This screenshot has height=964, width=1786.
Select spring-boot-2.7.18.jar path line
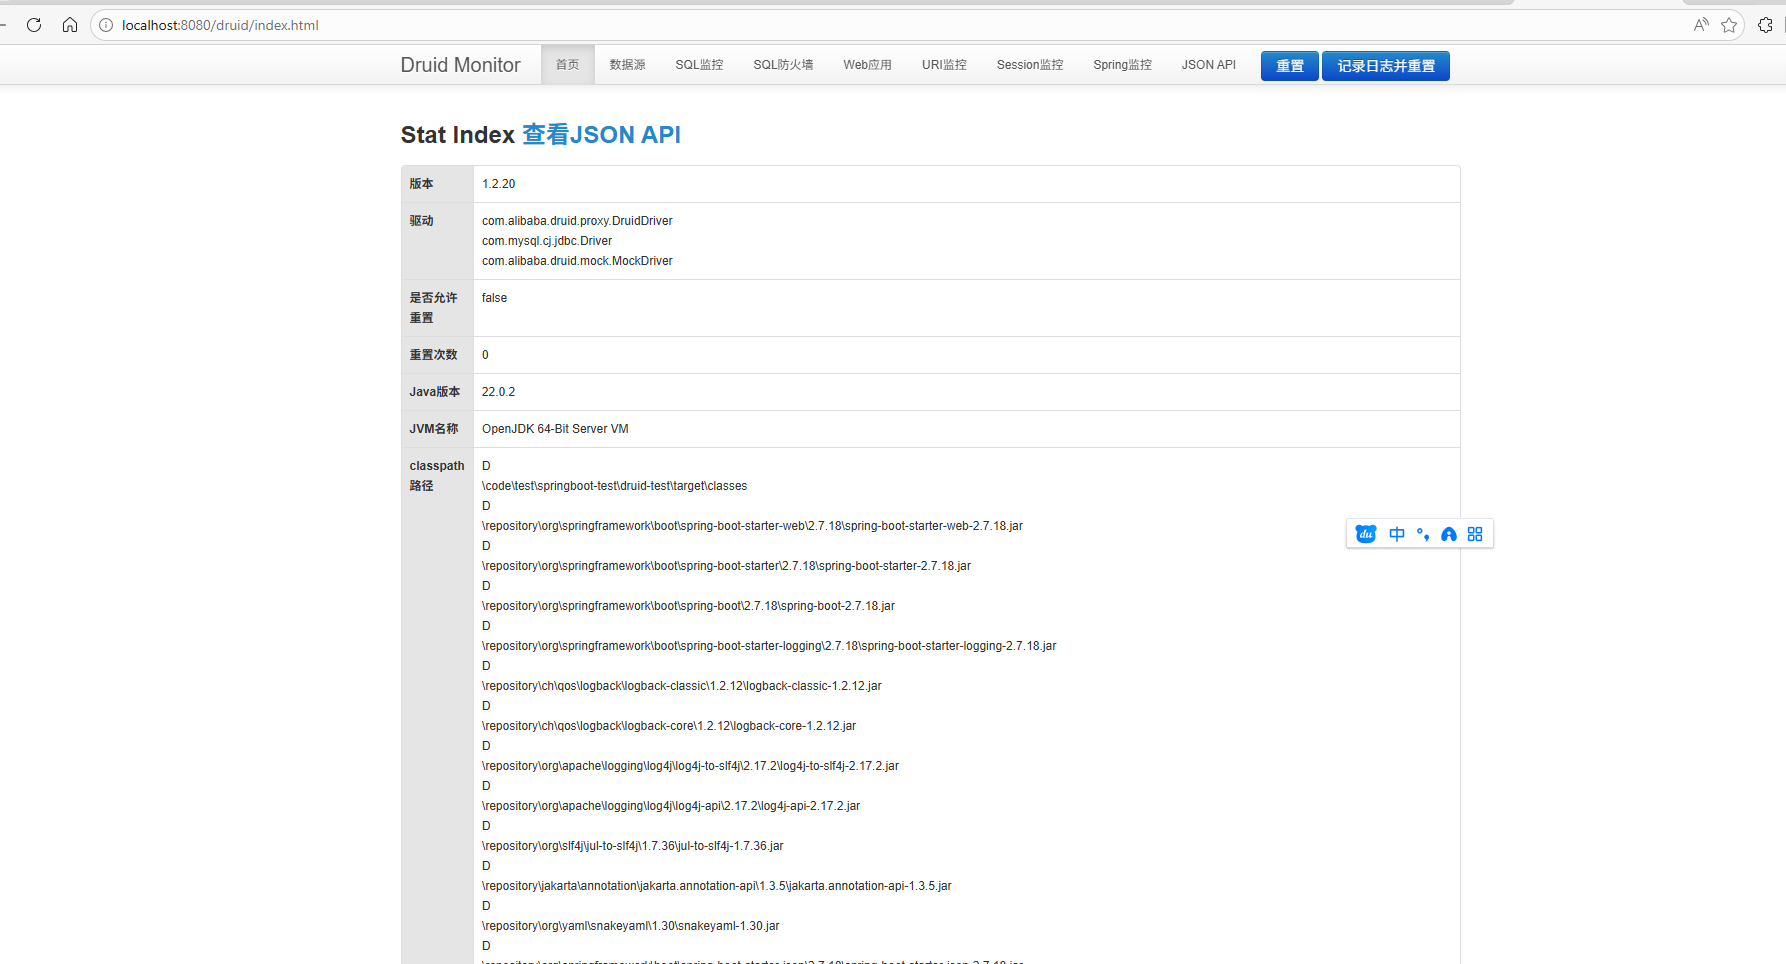pos(688,606)
